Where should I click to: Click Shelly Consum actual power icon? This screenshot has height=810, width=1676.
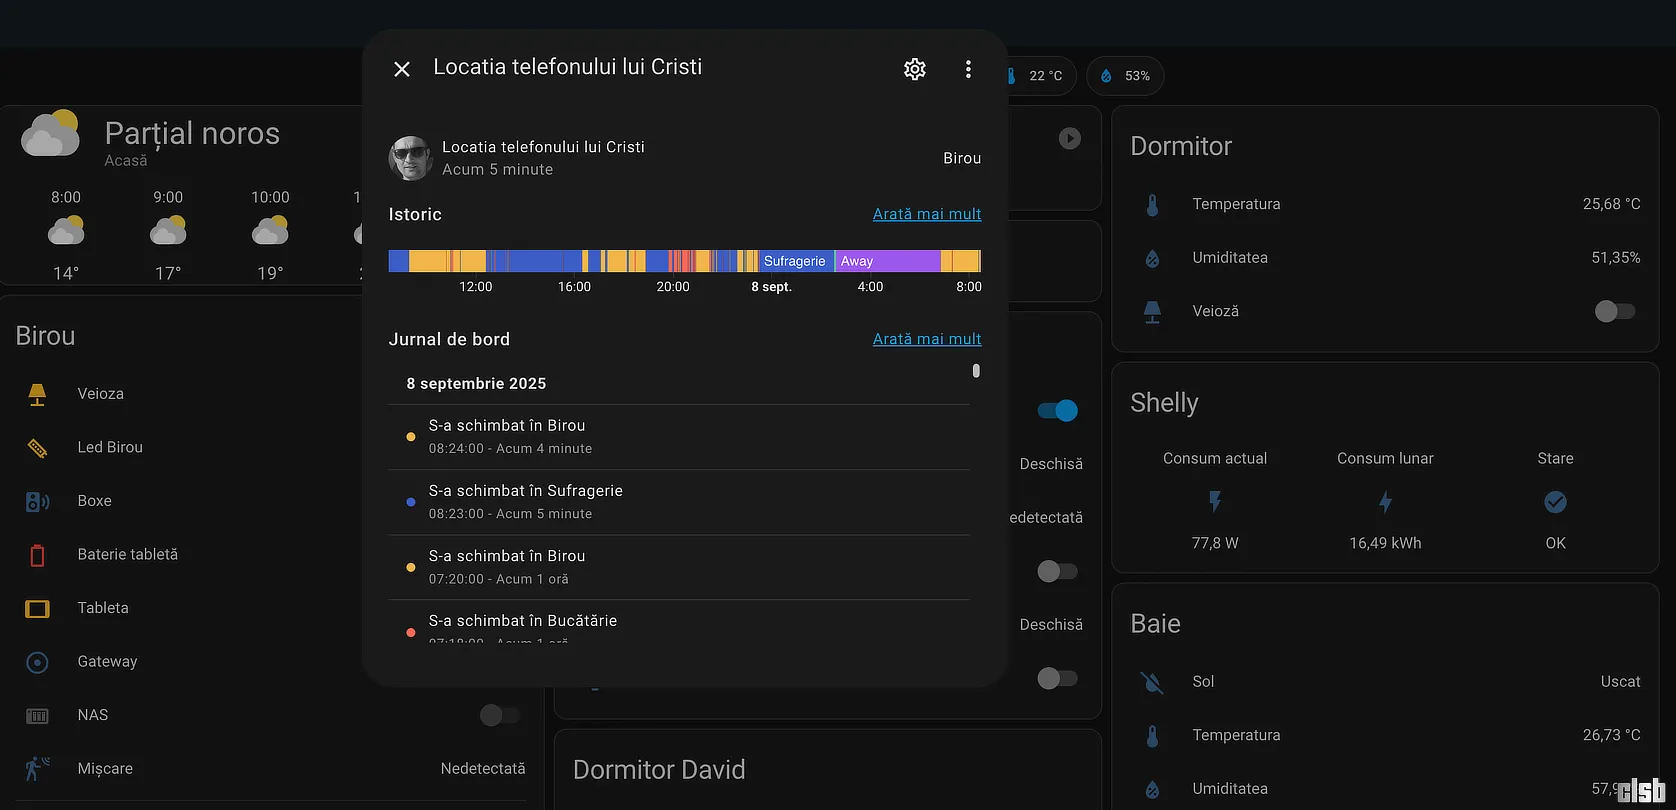coord(1215,501)
